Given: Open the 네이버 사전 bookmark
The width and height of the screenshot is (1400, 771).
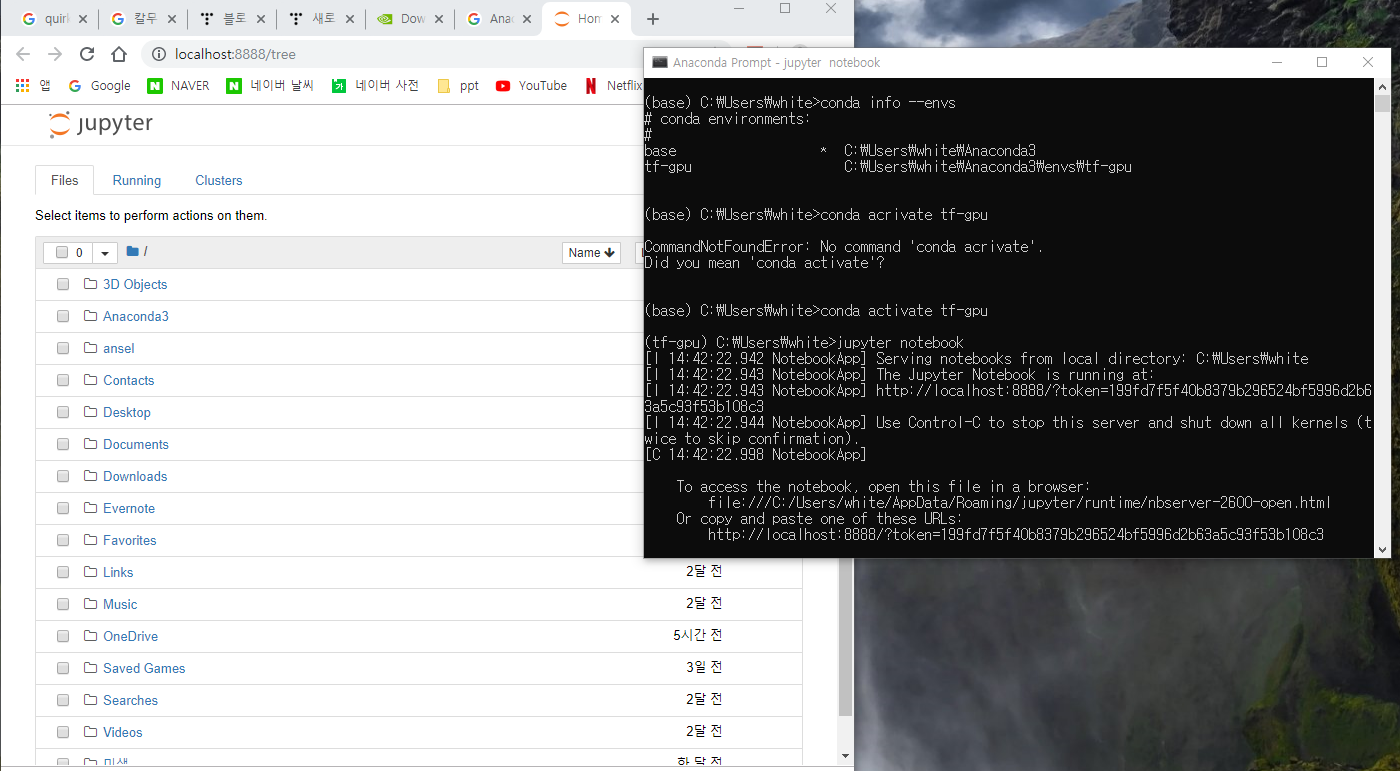Looking at the screenshot, I should [x=375, y=86].
